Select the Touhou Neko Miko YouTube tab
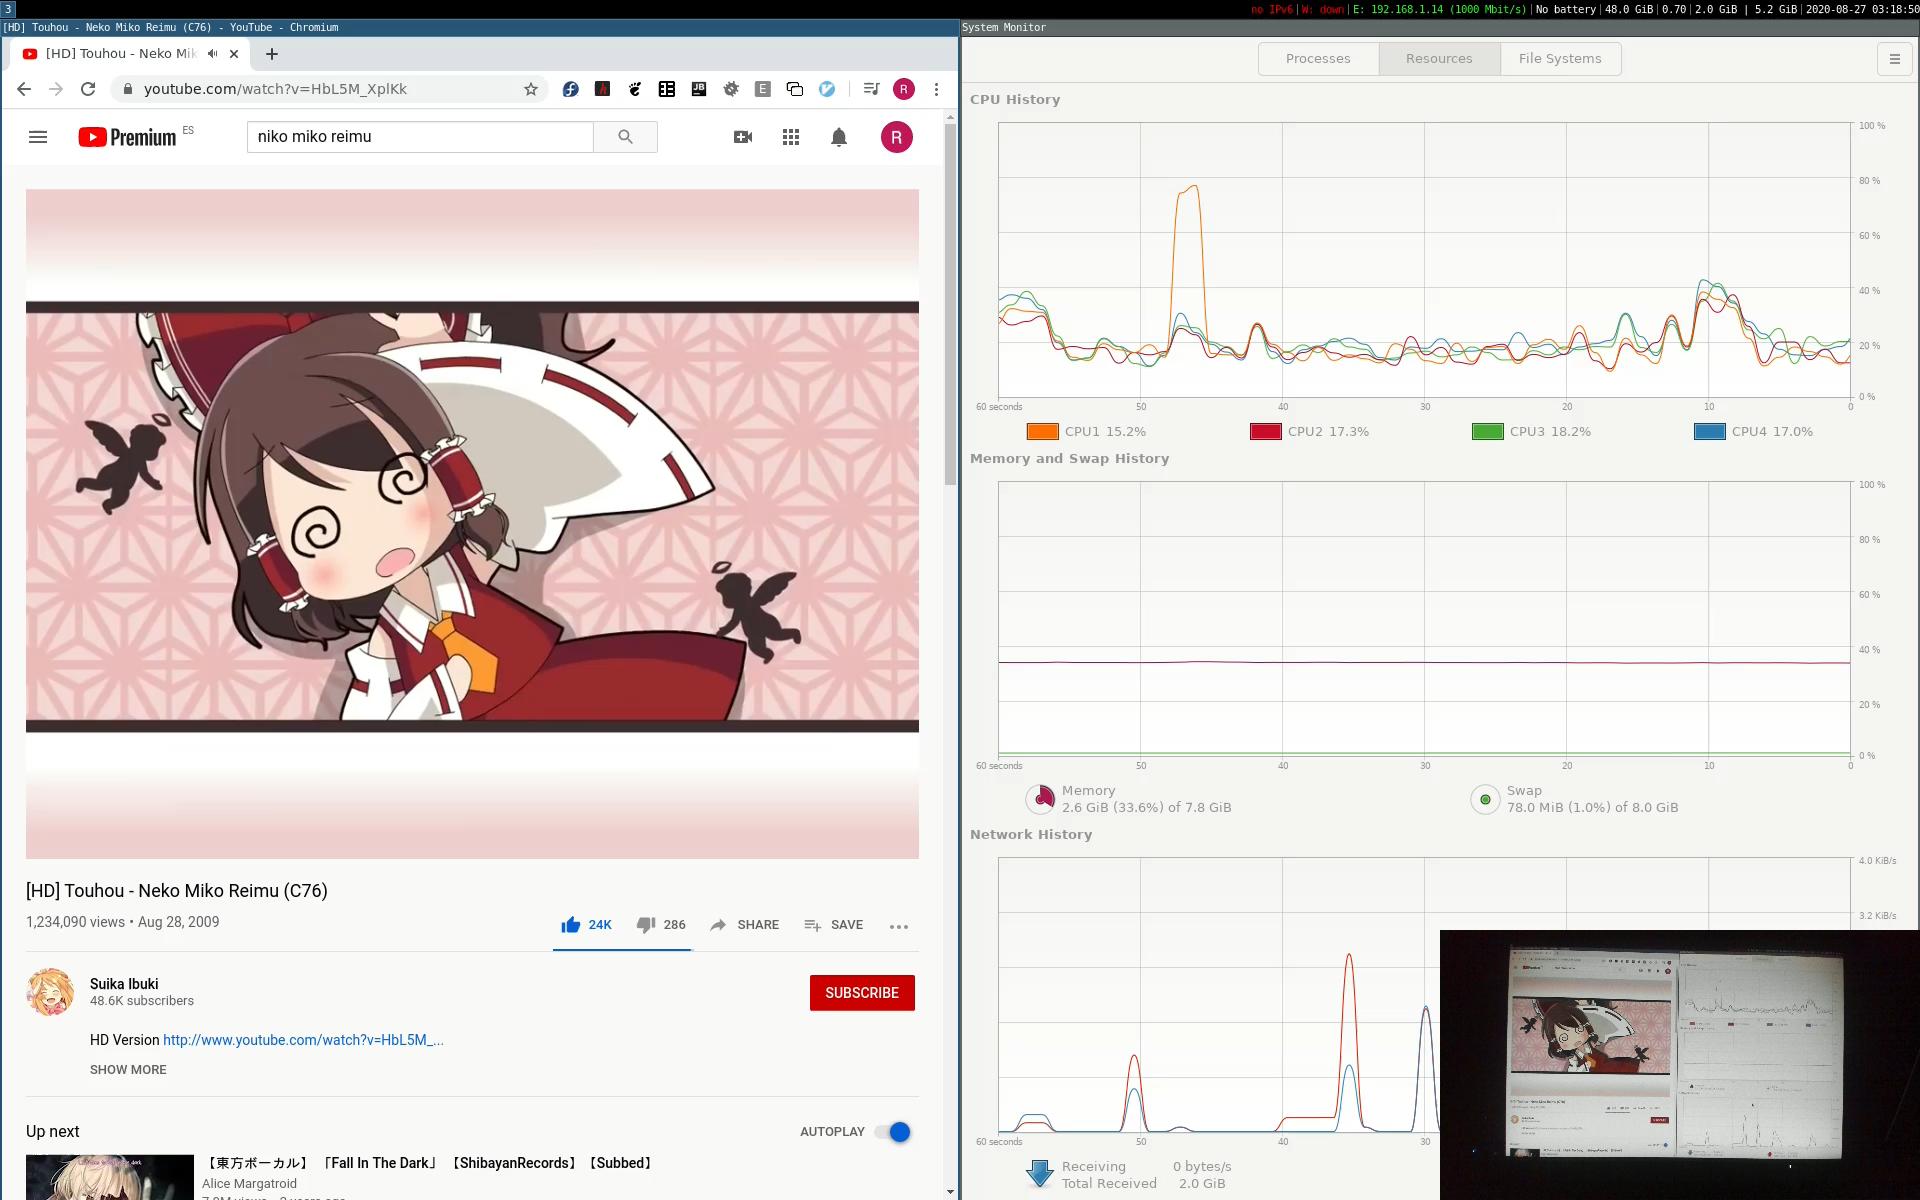 [x=120, y=54]
